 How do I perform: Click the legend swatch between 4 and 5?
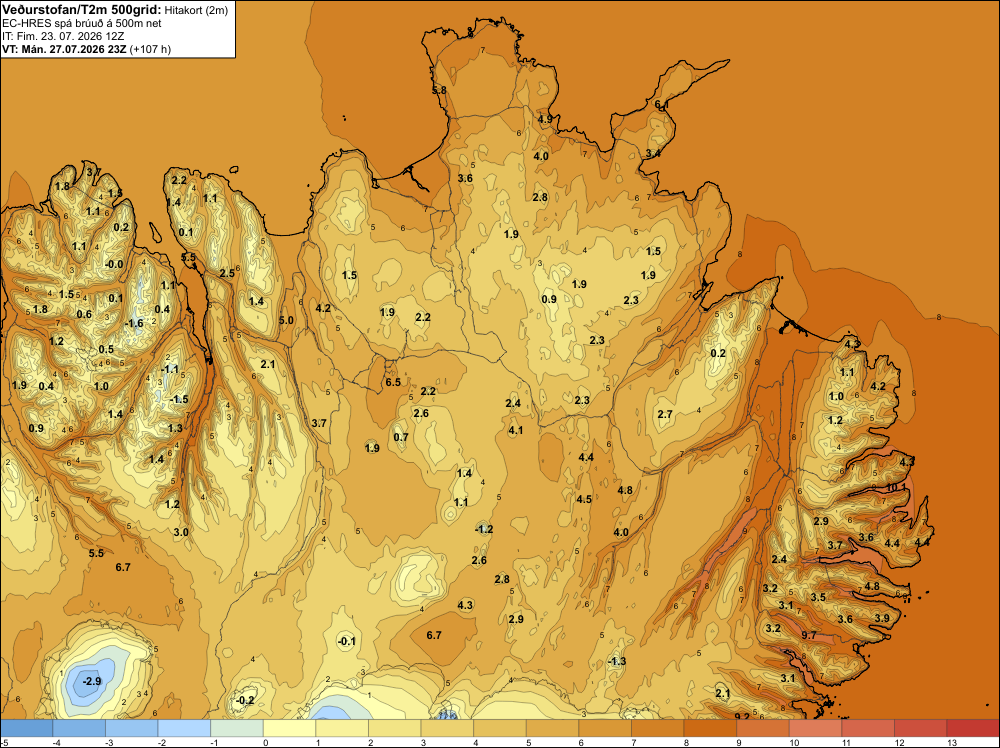pyautogui.click(x=500, y=728)
